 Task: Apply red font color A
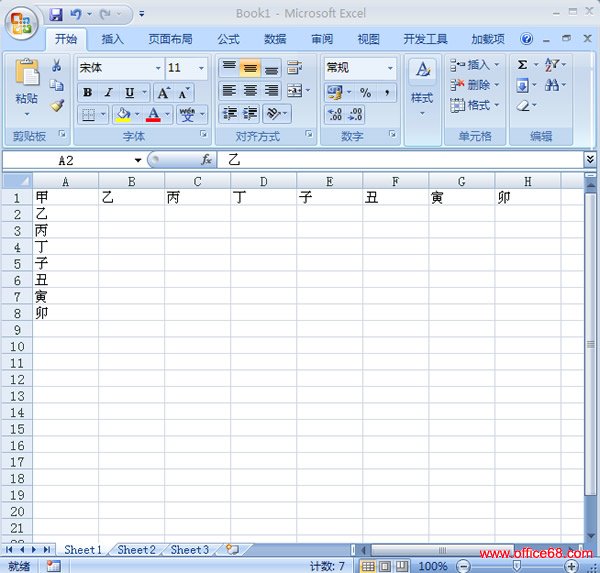tap(153, 114)
